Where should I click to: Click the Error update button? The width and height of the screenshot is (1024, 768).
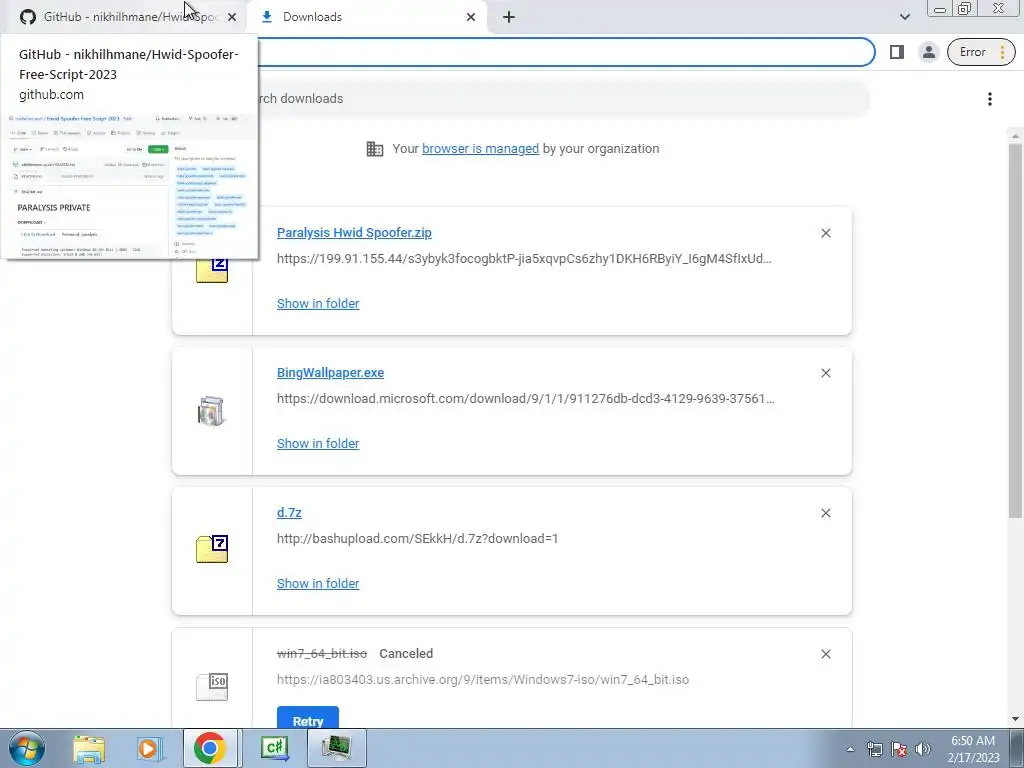(x=981, y=52)
